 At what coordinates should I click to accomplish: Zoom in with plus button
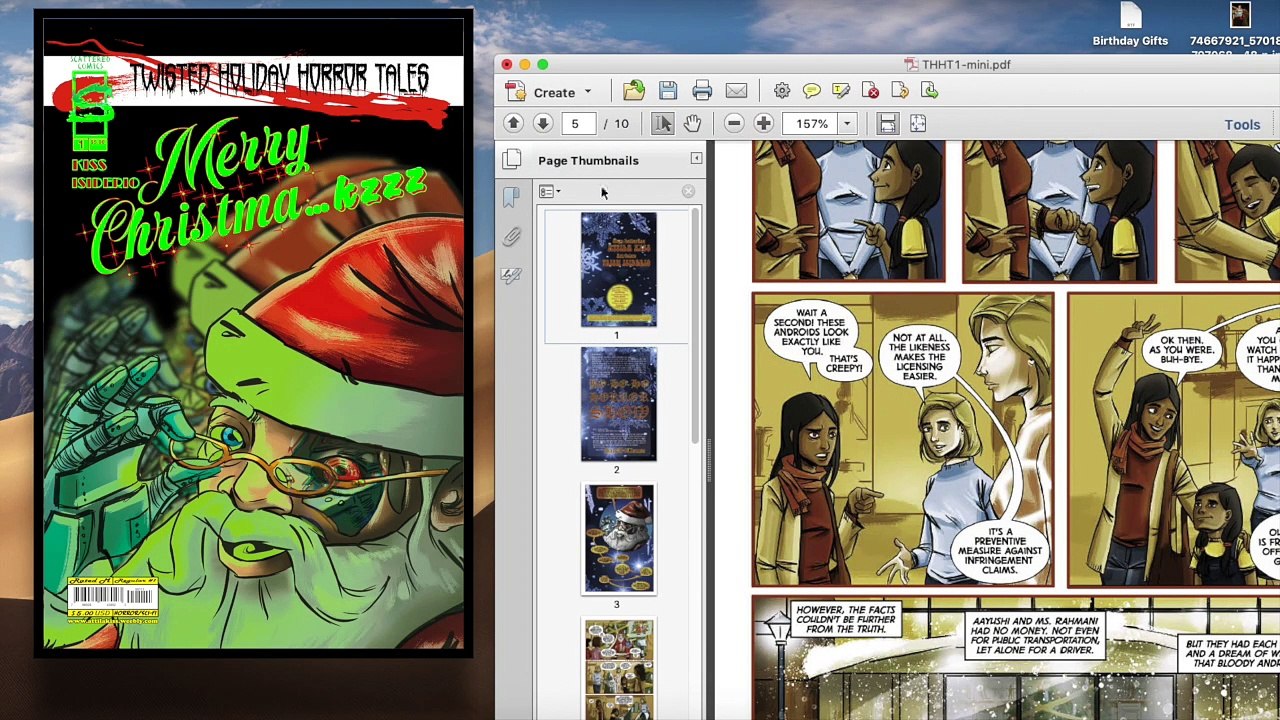[x=763, y=123]
